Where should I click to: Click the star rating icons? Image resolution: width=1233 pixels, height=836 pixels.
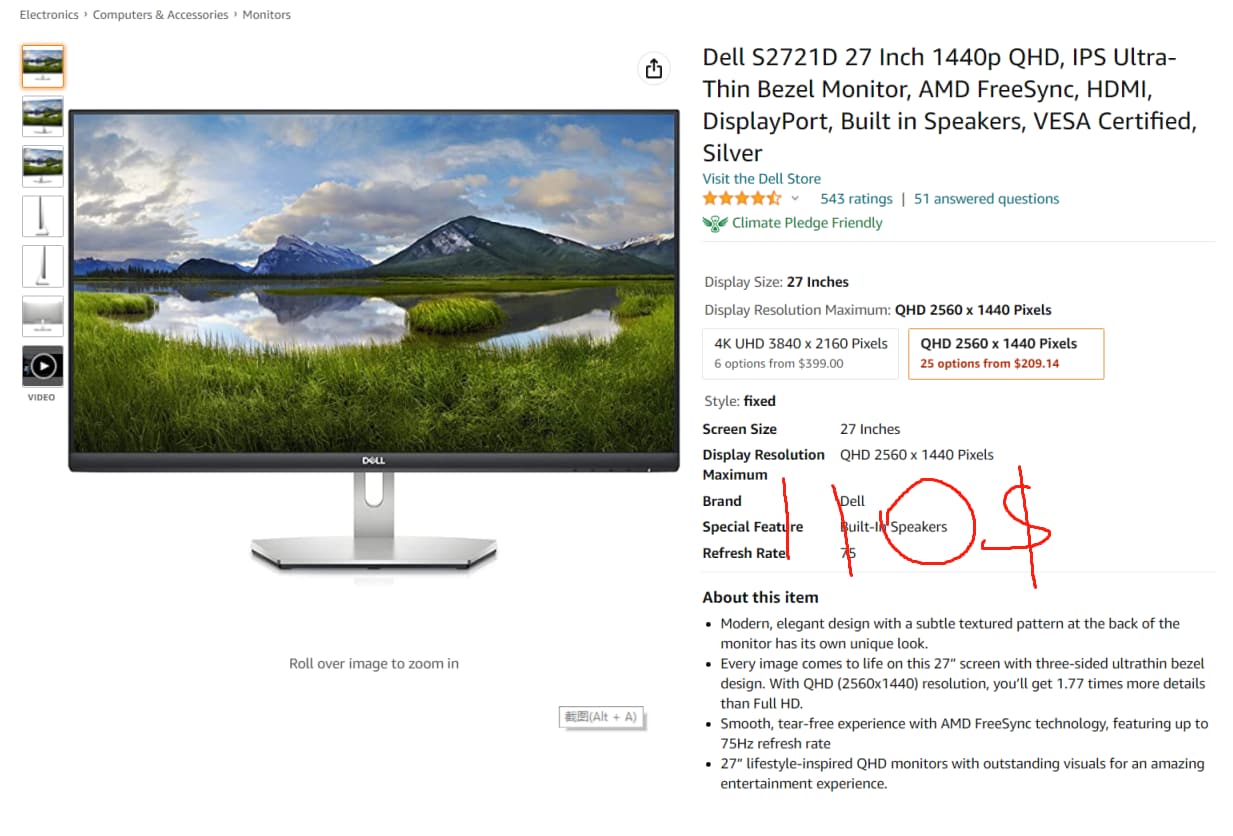pos(742,198)
